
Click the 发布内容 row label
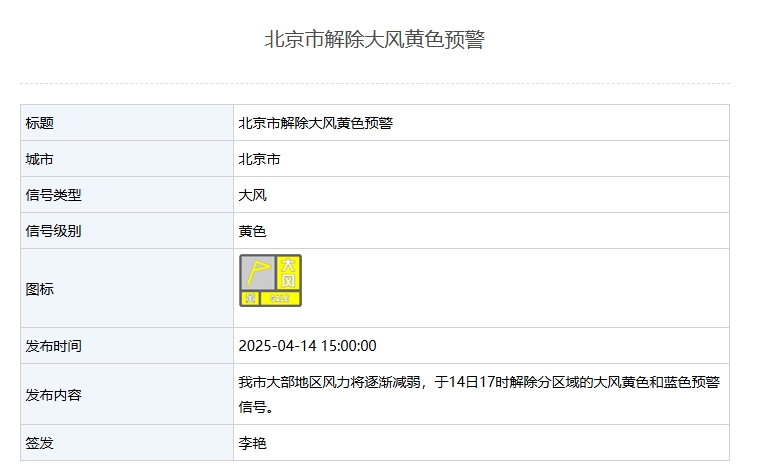54,395
